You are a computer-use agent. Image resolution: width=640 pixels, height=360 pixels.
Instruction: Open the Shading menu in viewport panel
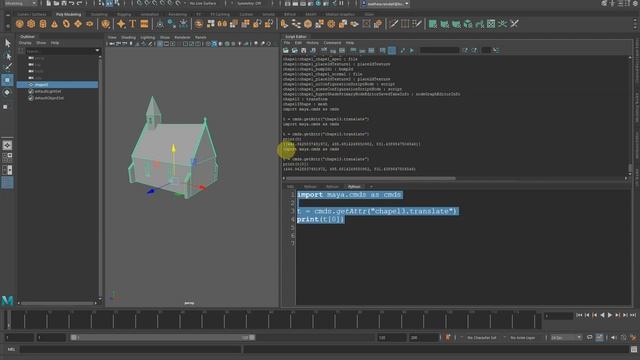(x=128, y=37)
